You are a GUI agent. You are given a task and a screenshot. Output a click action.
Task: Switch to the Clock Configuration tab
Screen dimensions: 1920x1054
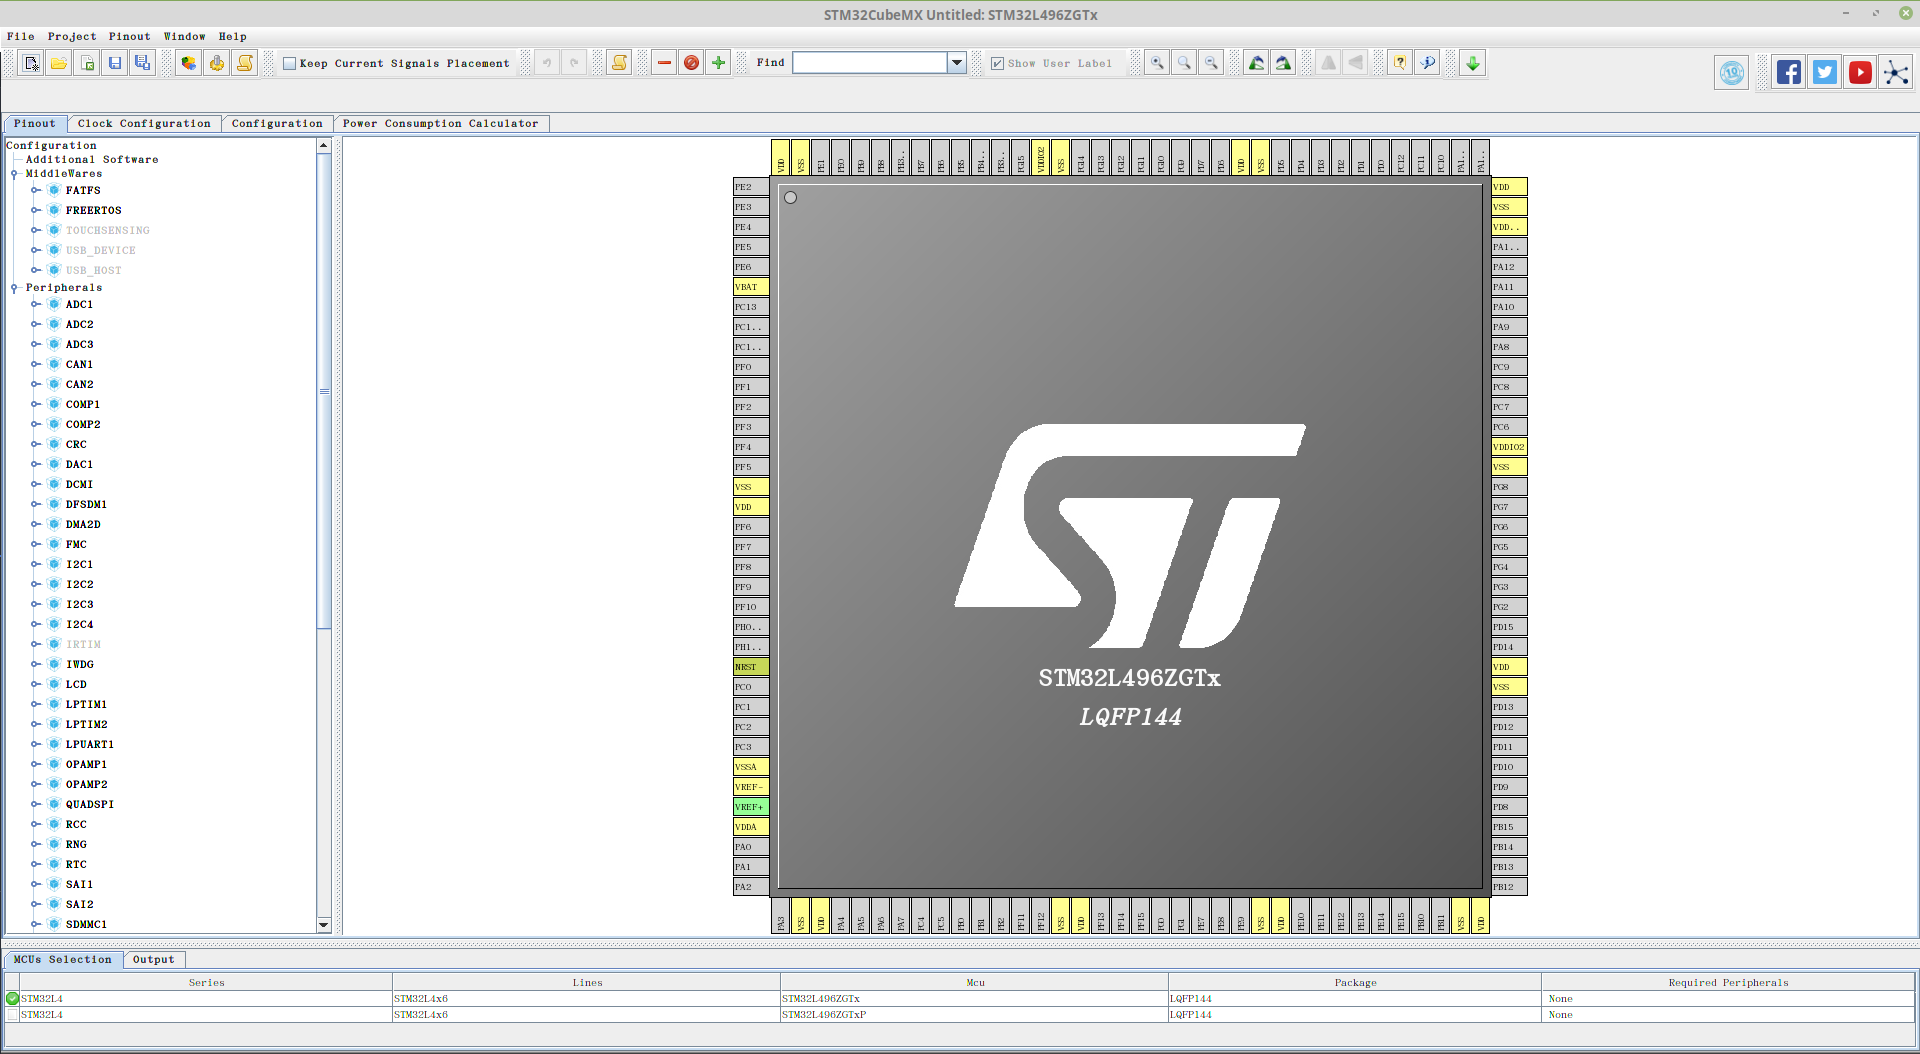[144, 124]
